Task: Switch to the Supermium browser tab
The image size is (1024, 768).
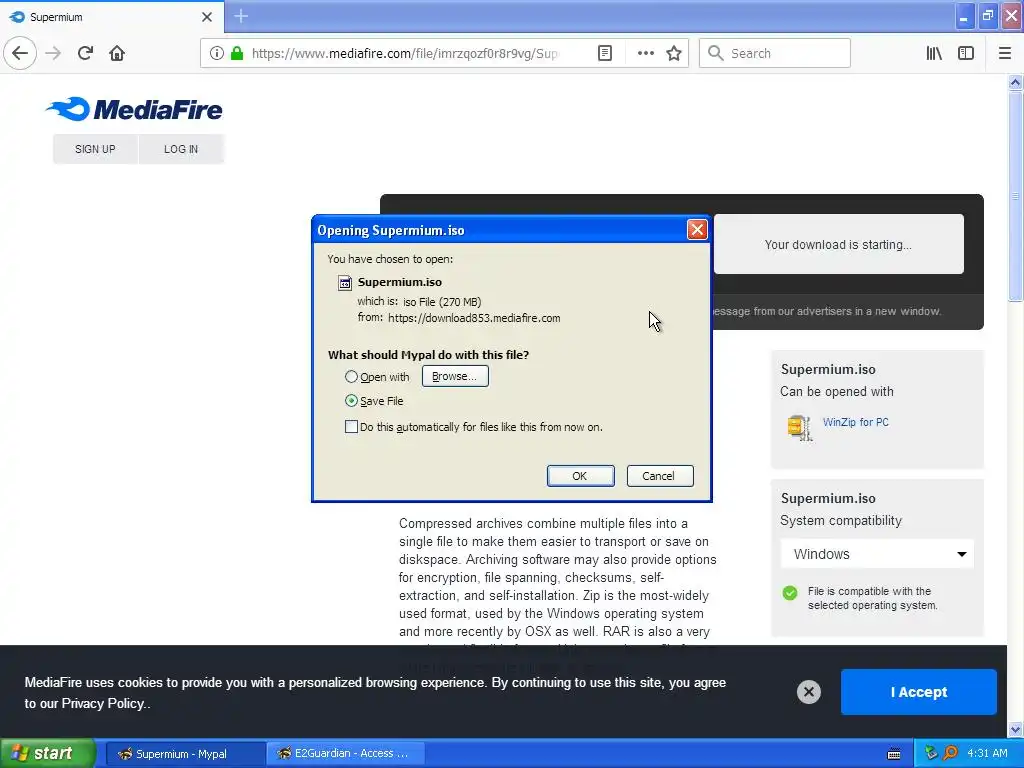Action: tap(112, 17)
